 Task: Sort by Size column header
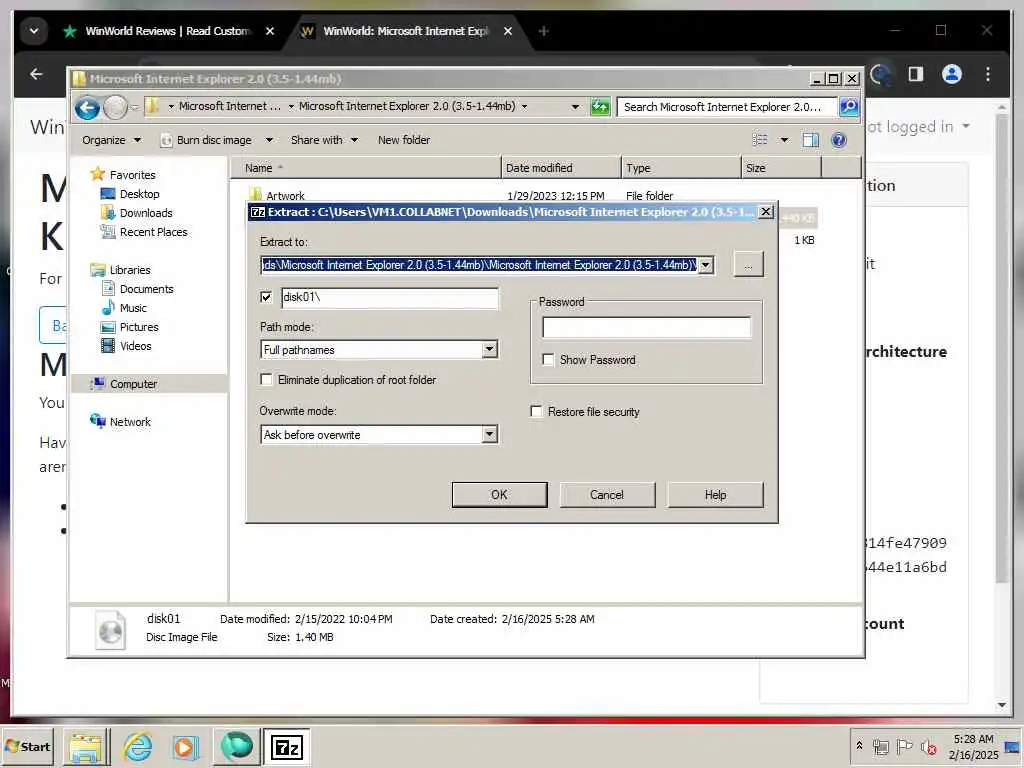pyautogui.click(x=781, y=168)
